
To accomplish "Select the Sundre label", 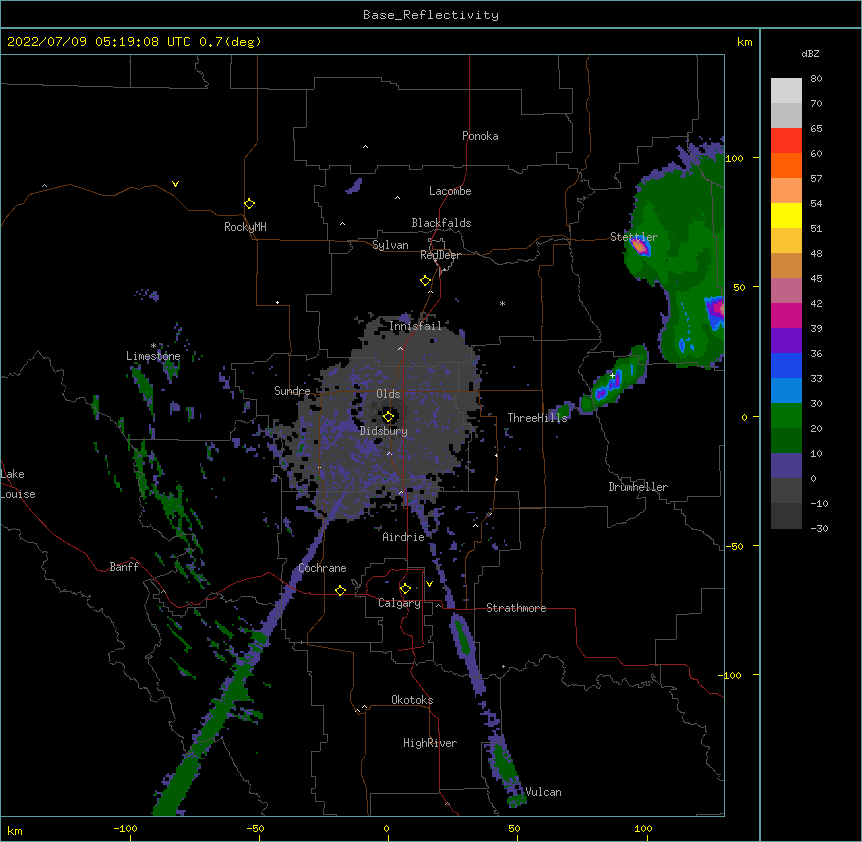I will click(x=292, y=391).
